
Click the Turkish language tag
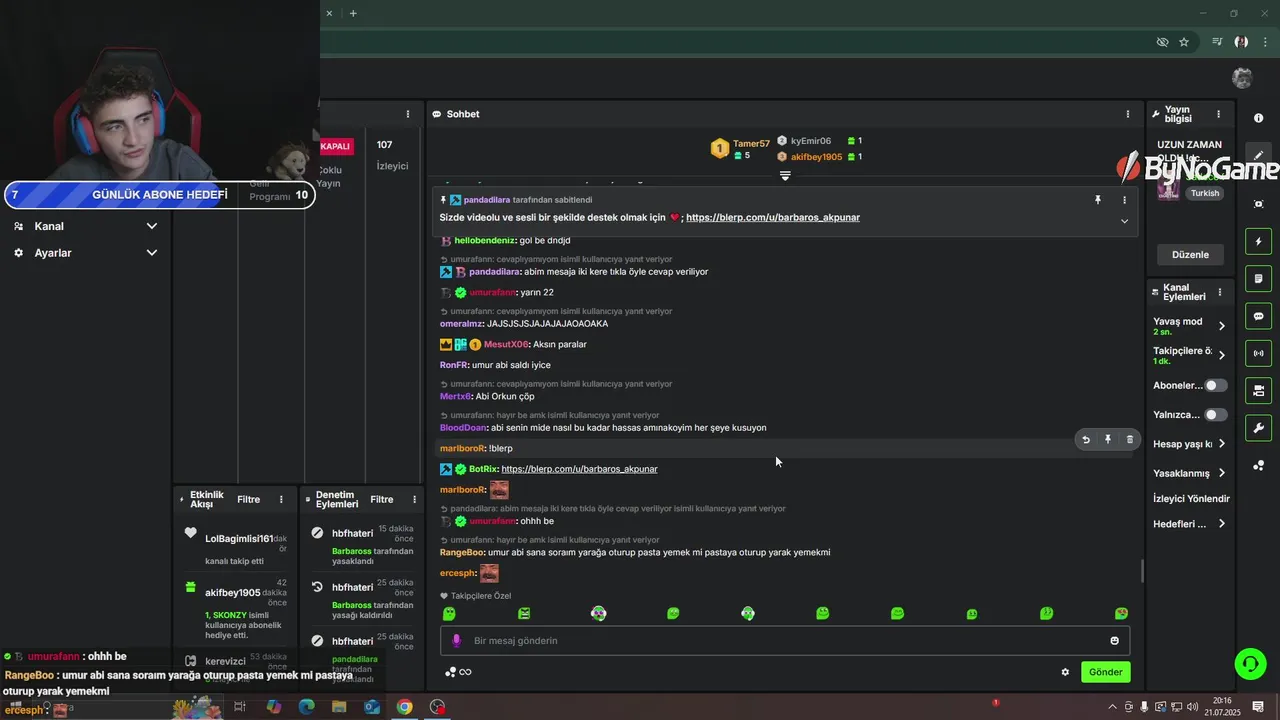tap(1205, 193)
